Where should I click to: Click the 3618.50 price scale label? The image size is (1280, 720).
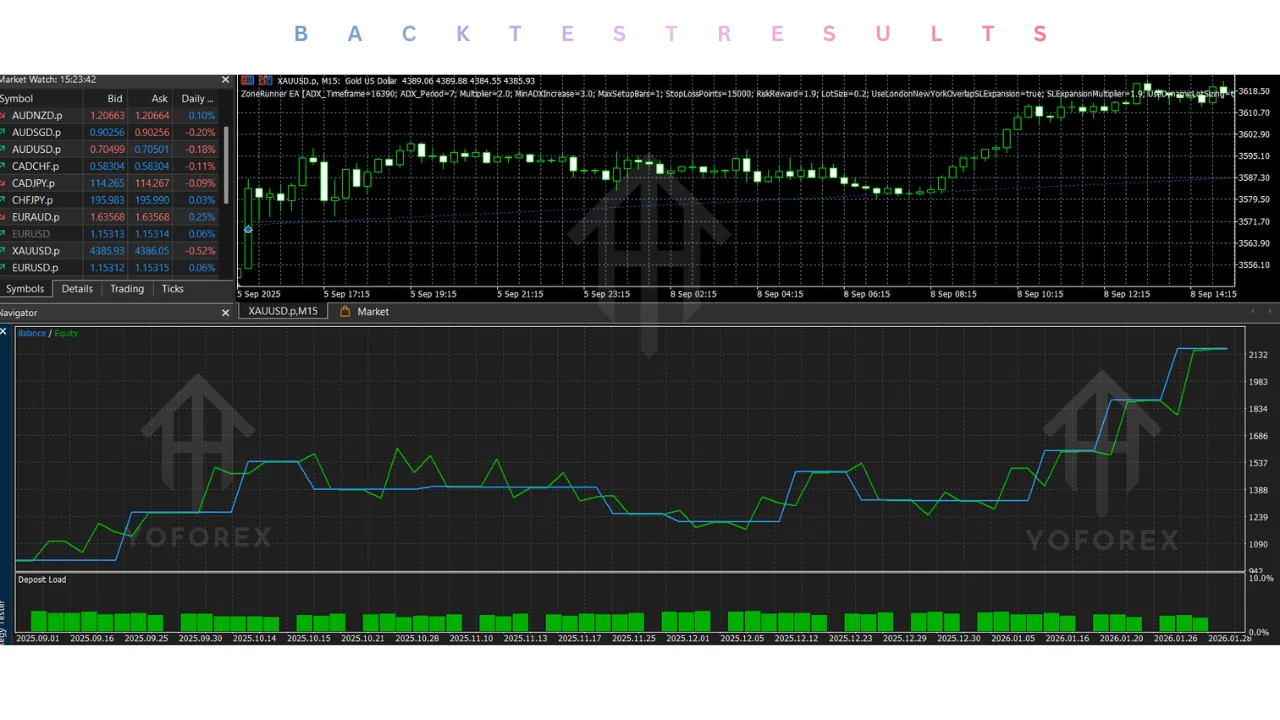(1254, 91)
